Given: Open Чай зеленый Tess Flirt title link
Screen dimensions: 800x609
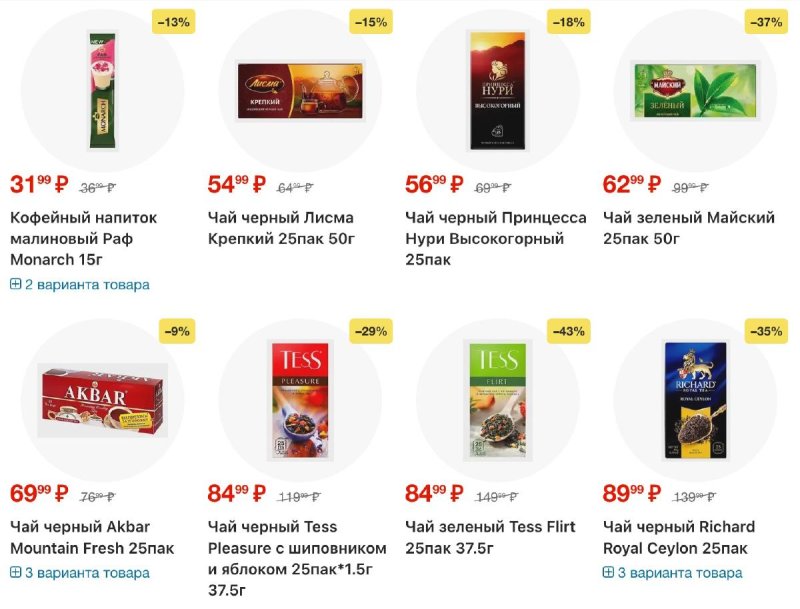Looking at the screenshot, I should tap(490, 537).
